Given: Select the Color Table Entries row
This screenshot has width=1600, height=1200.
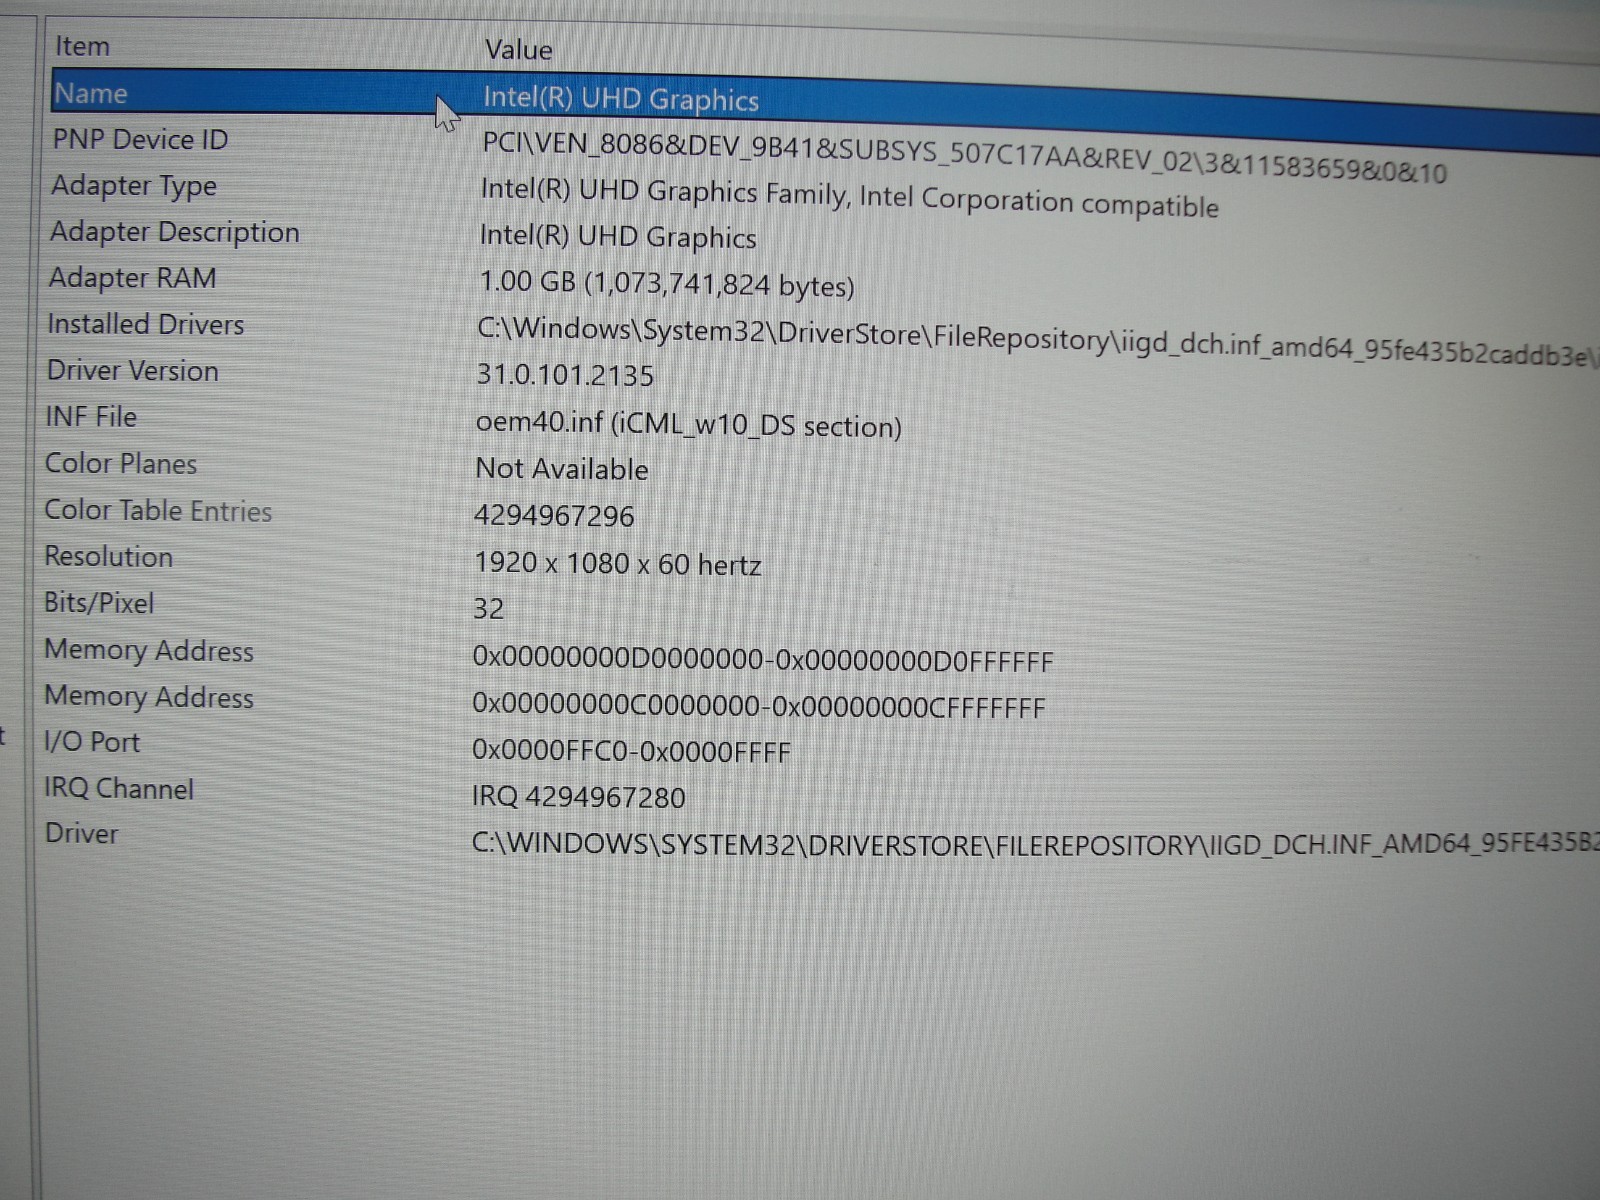Looking at the screenshot, I should pos(158,510).
